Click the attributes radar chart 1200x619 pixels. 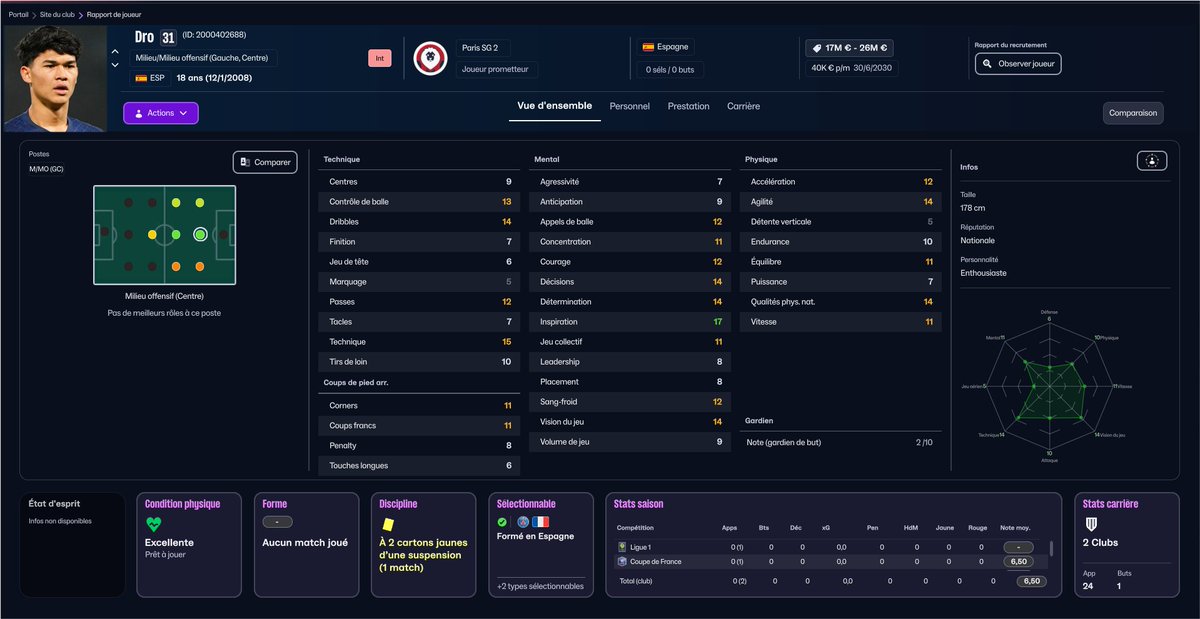pos(1049,385)
